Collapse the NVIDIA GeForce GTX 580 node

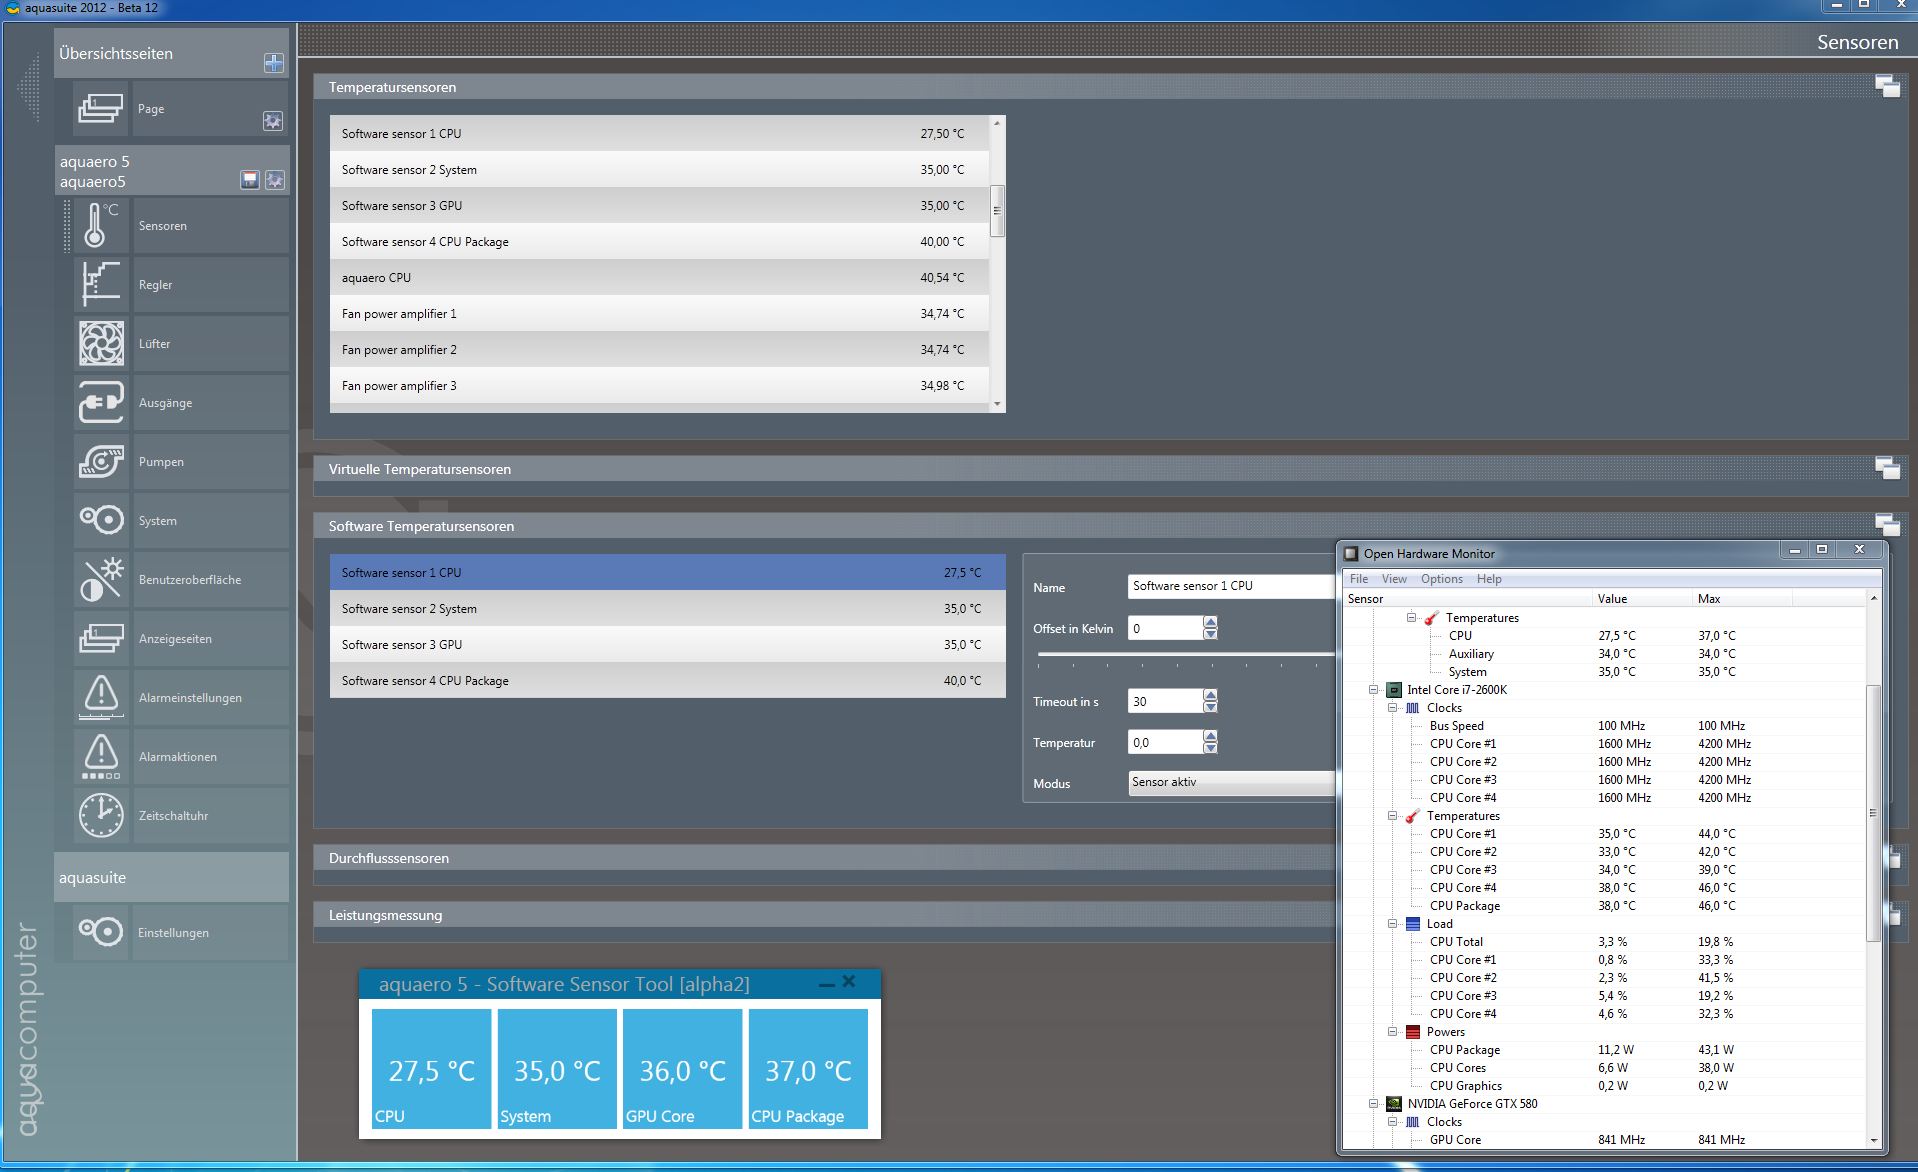(x=1374, y=1104)
